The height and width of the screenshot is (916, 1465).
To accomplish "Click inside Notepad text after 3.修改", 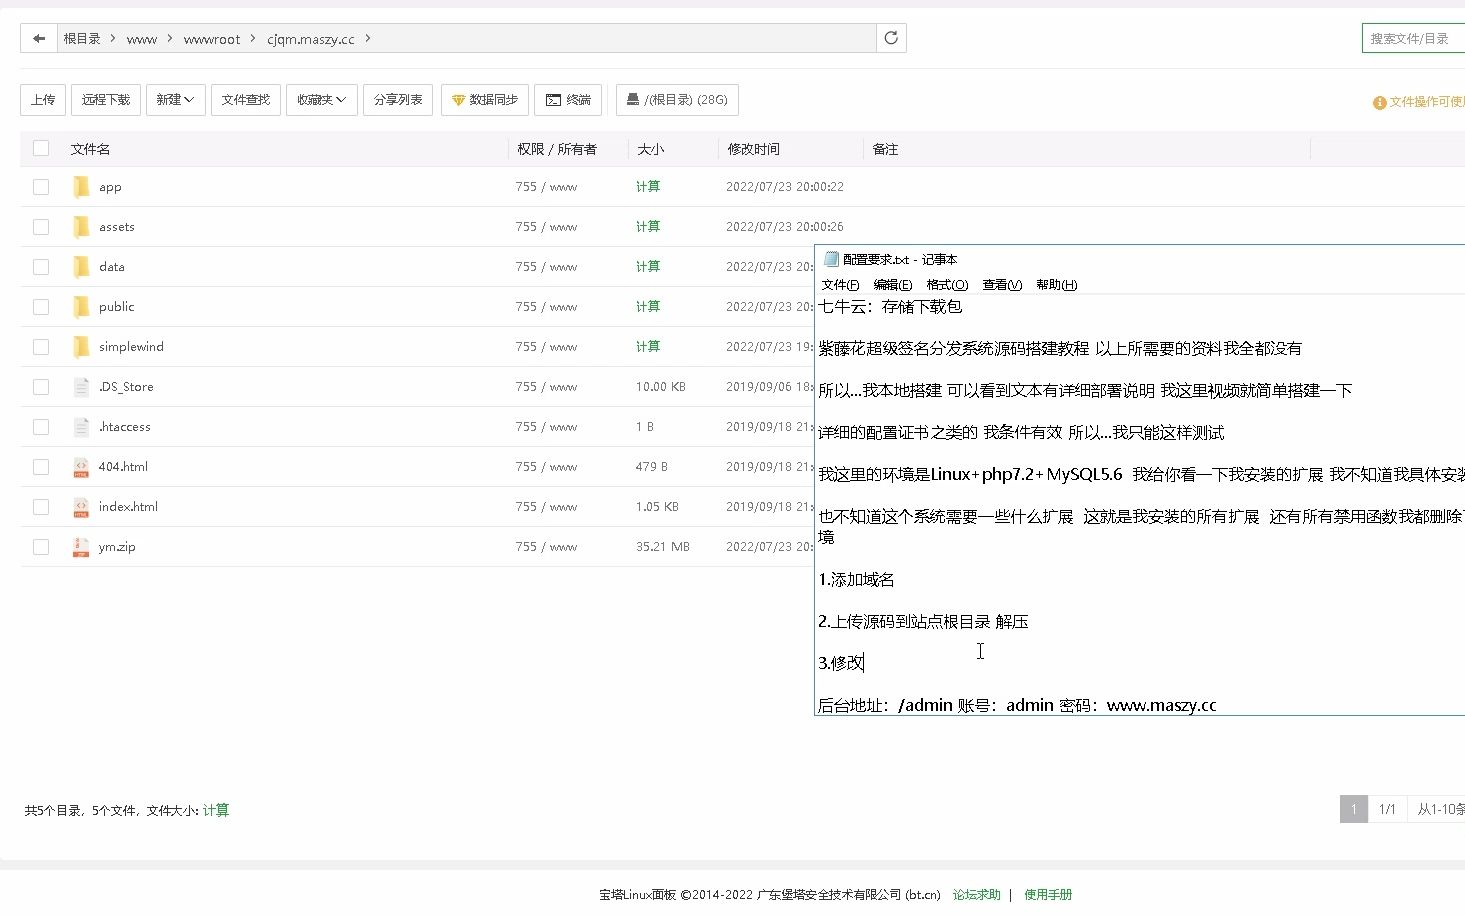I will 866,663.
